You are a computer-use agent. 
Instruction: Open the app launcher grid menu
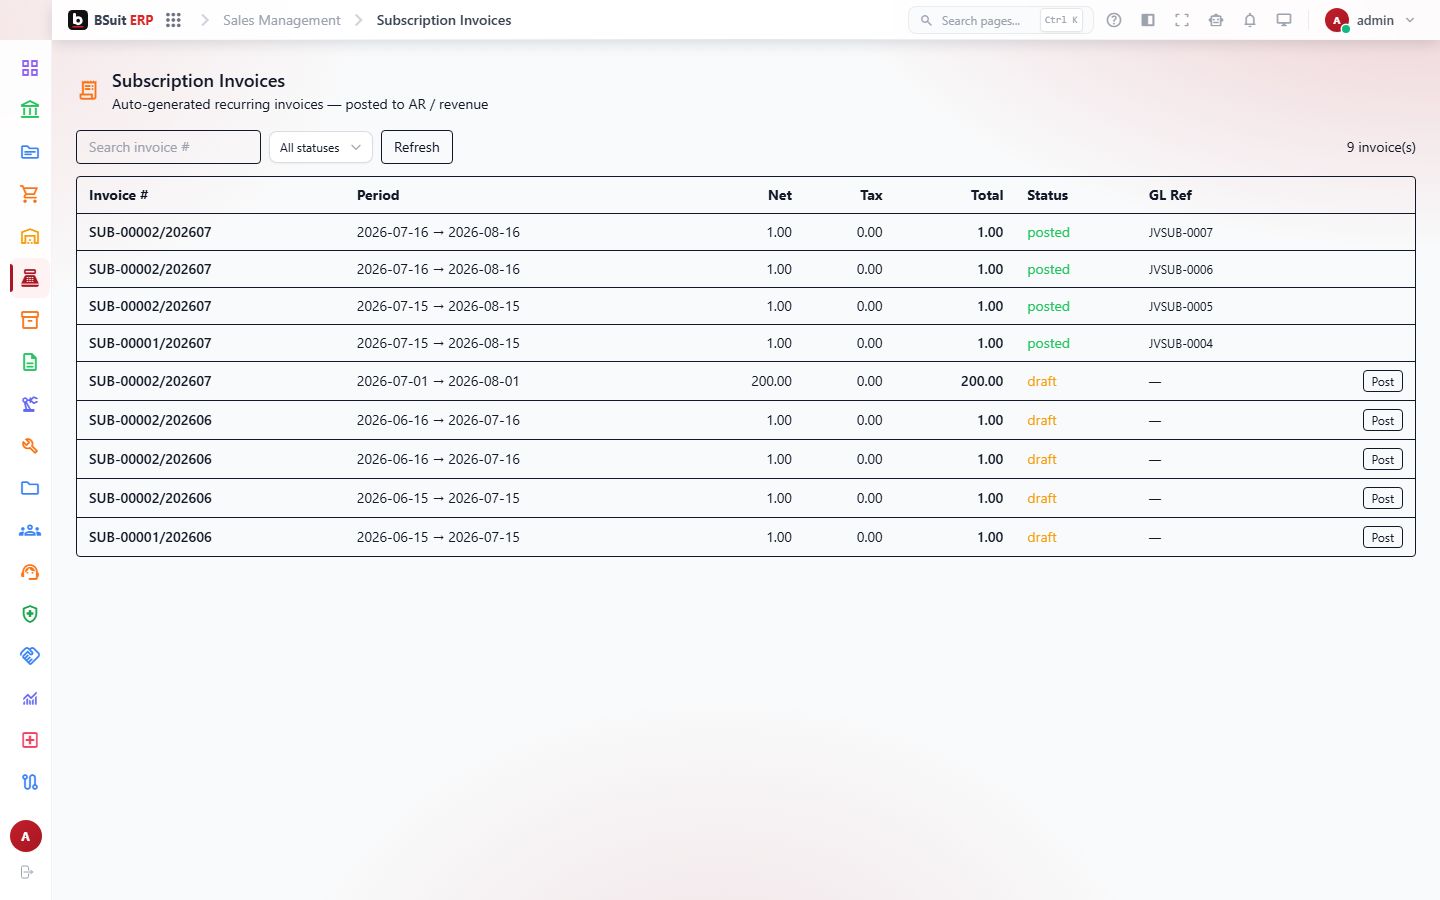pos(173,20)
